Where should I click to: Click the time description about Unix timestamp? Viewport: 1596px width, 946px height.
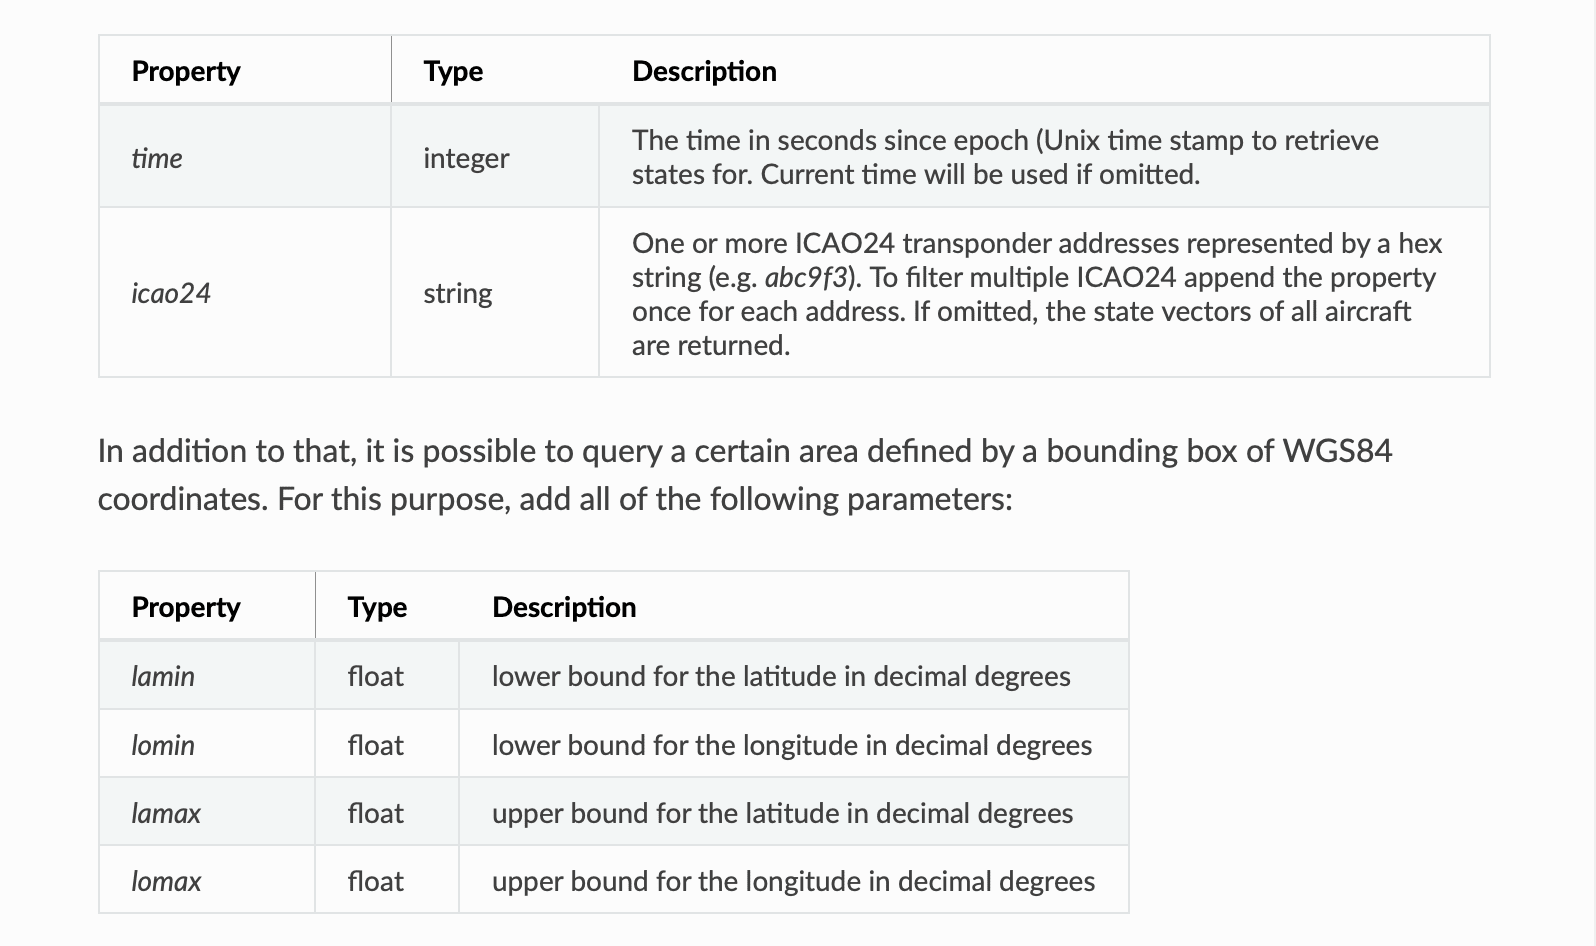point(1005,157)
